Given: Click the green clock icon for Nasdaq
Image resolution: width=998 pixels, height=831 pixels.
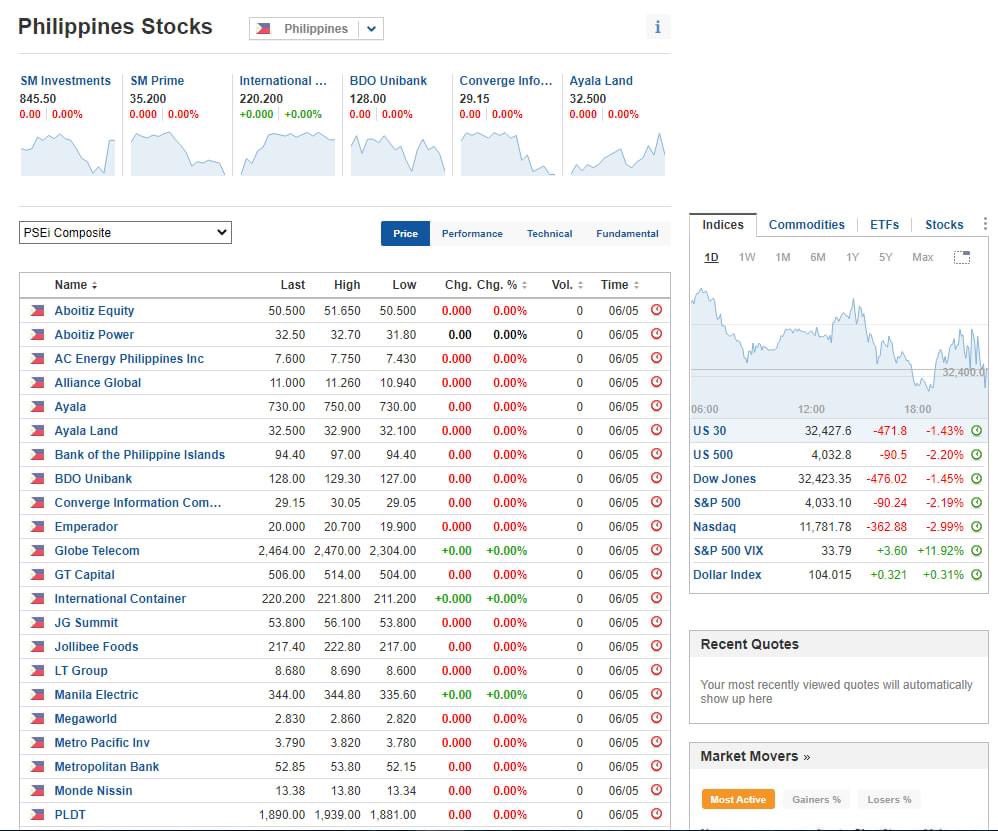Looking at the screenshot, I should coord(976,527).
